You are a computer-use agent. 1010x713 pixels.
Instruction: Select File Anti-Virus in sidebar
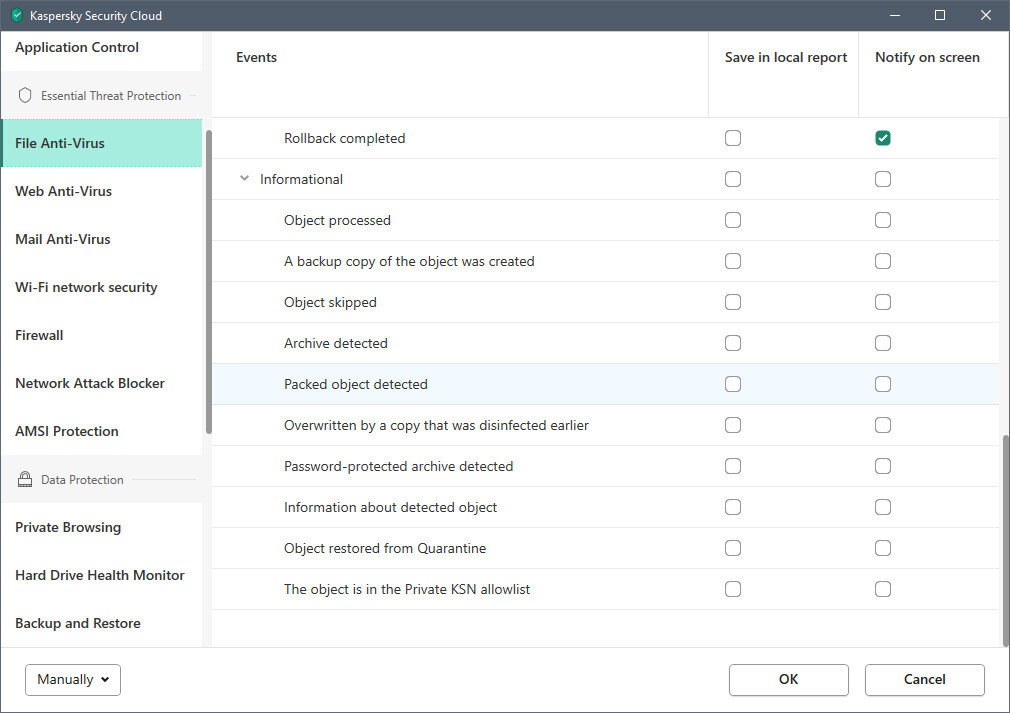pos(101,143)
